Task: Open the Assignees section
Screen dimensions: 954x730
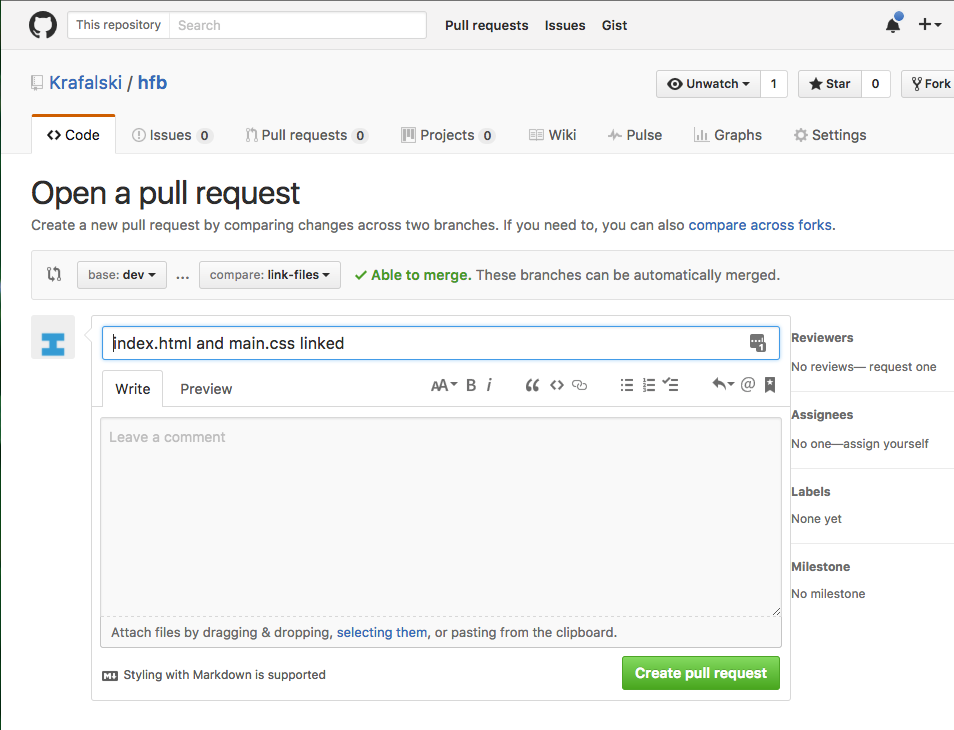Action: pos(822,415)
